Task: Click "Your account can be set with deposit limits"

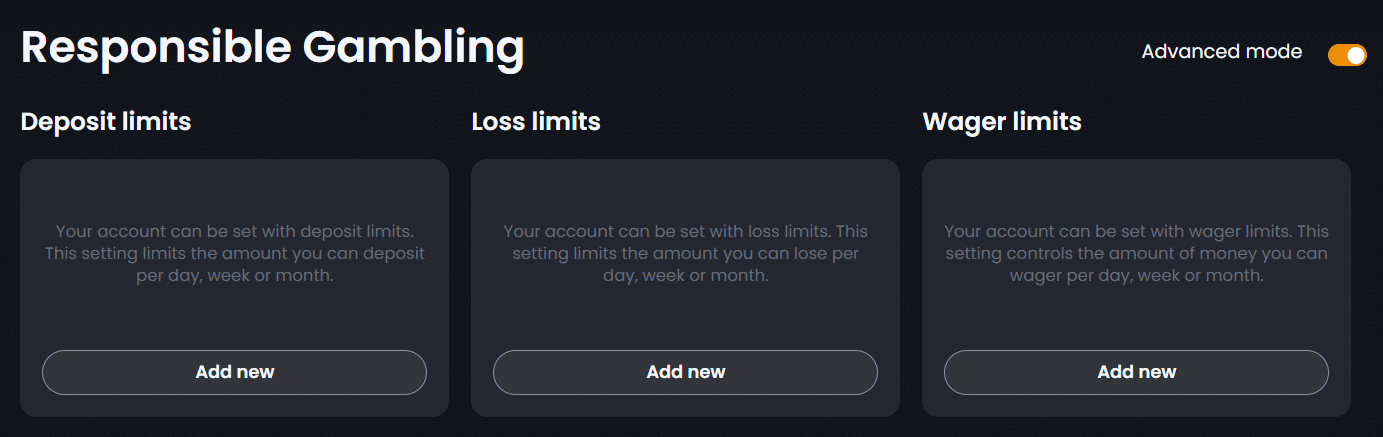Action: point(234,231)
